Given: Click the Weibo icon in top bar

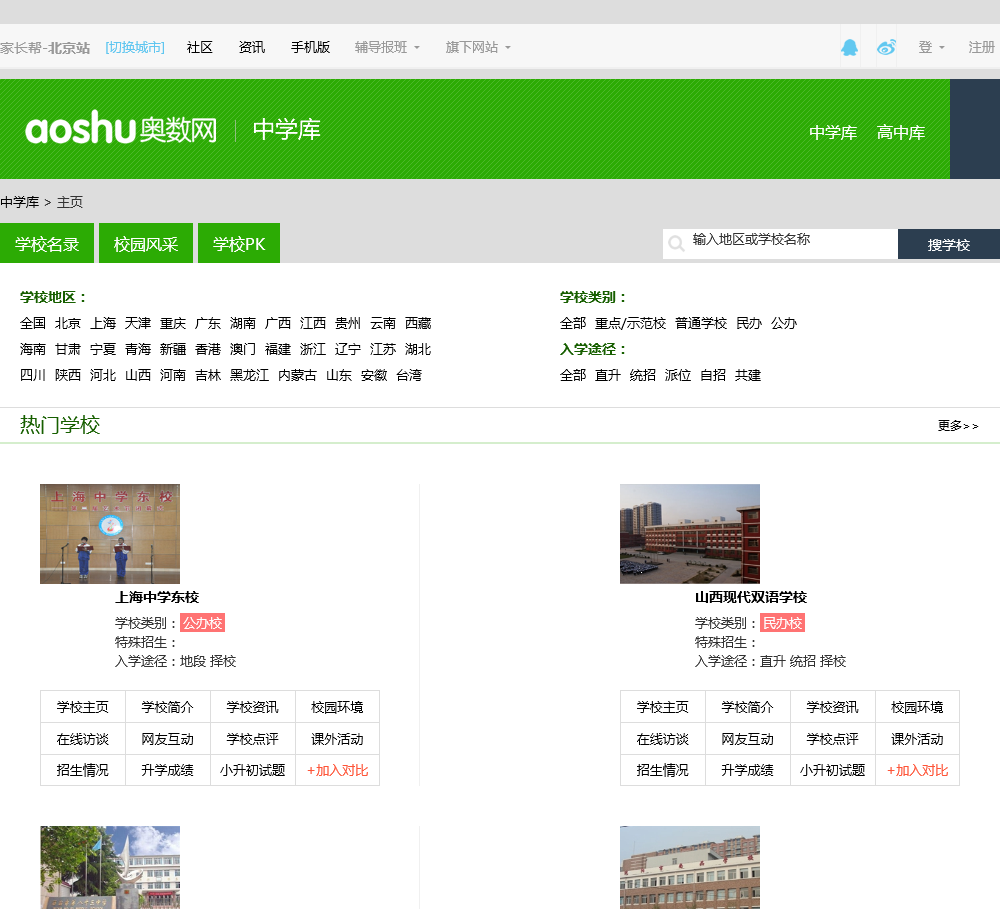Looking at the screenshot, I should pyautogui.click(x=886, y=47).
